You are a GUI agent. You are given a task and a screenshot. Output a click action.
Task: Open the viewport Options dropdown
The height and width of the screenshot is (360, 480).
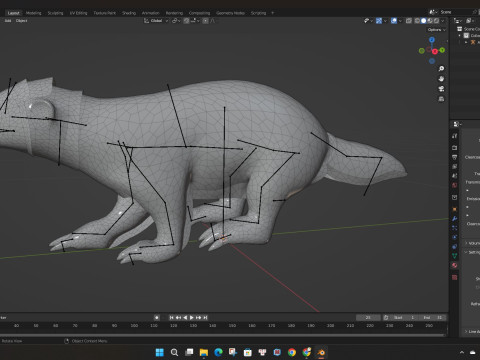point(436,30)
